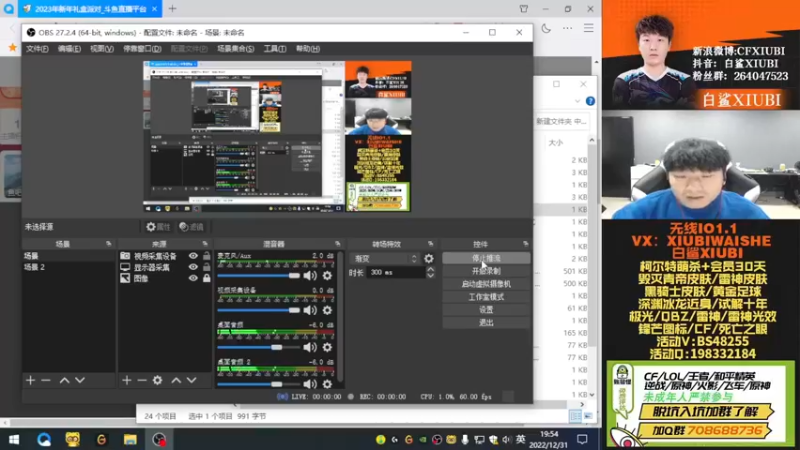Remove the selected source with minus icon
The width and height of the screenshot is (800, 450).
click(x=142, y=380)
